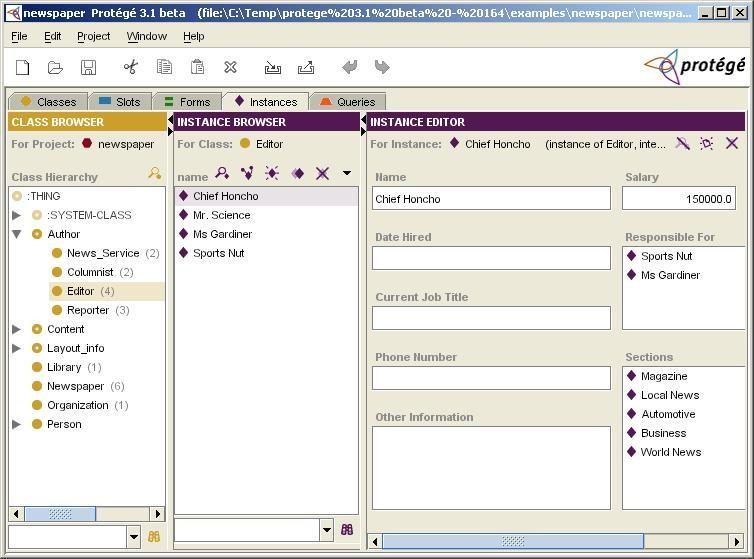Click the Undo arrow icon

coord(350,67)
